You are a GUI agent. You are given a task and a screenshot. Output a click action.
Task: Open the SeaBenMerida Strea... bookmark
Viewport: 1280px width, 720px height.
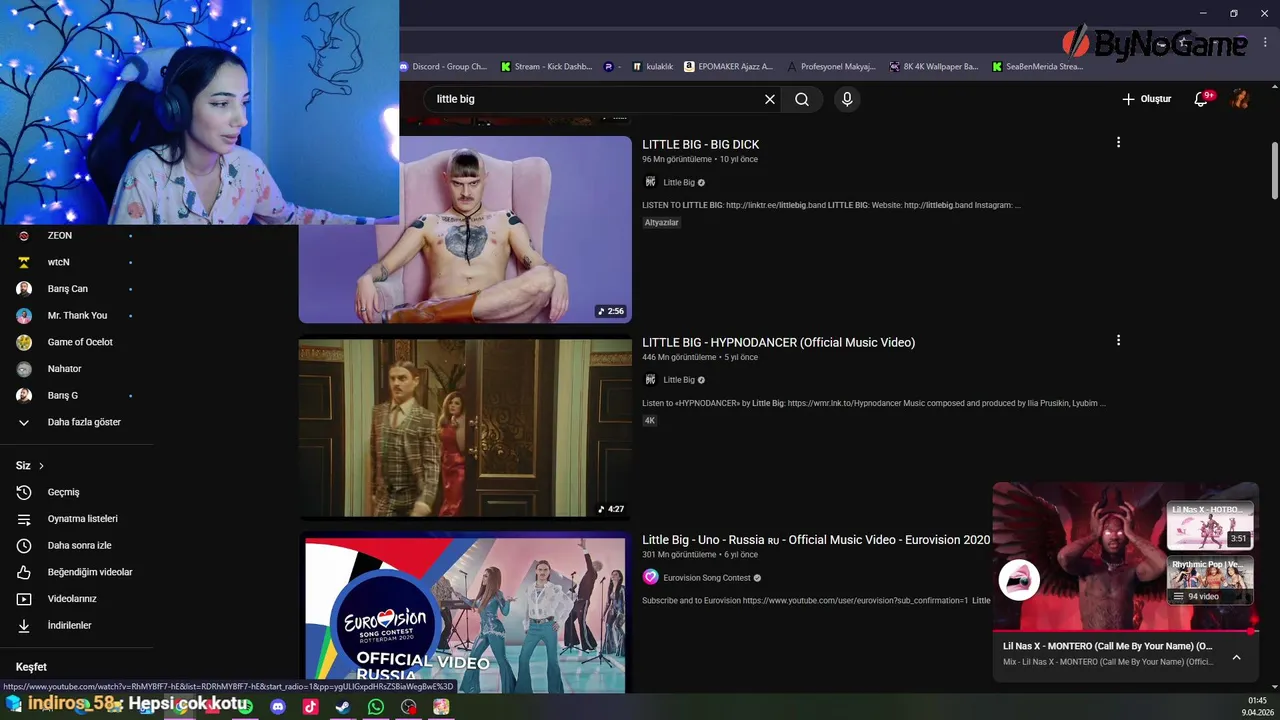(1037, 67)
